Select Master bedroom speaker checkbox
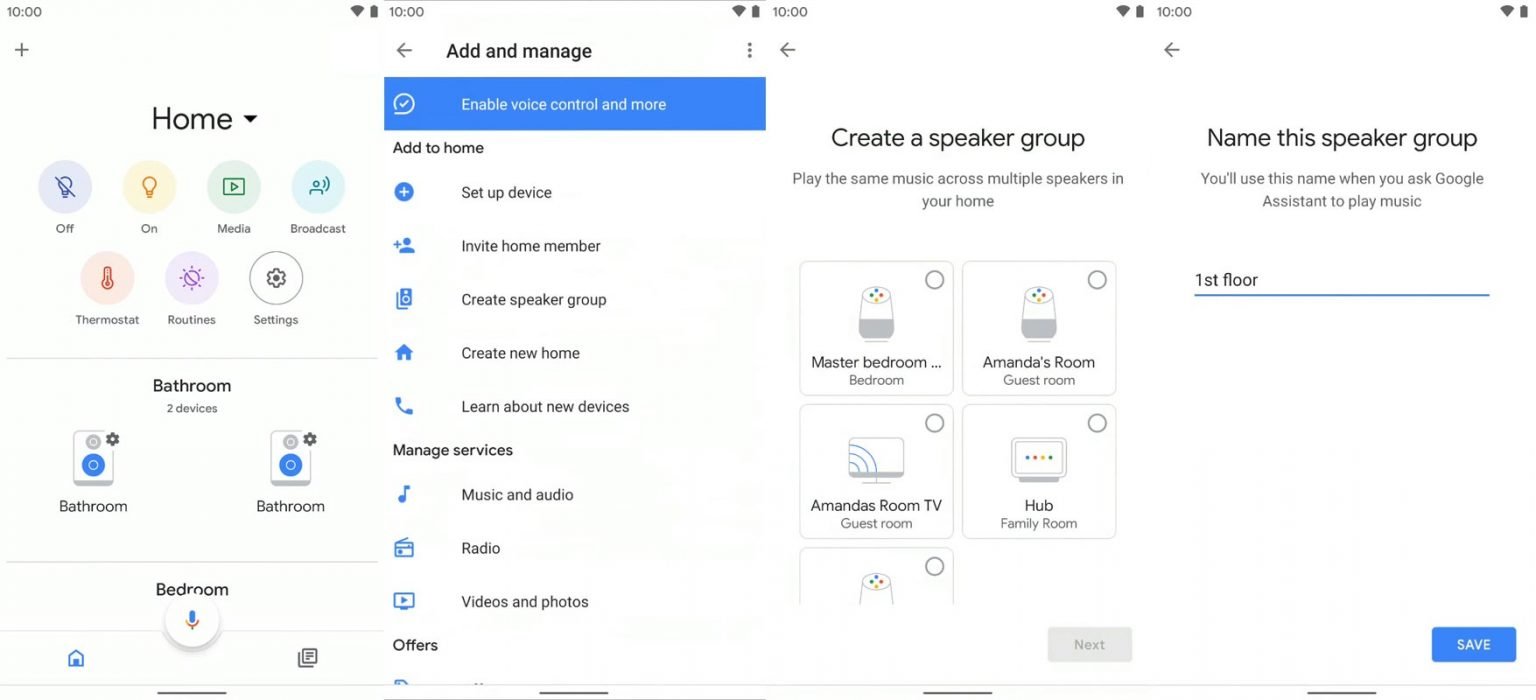 tap(935, 280)
